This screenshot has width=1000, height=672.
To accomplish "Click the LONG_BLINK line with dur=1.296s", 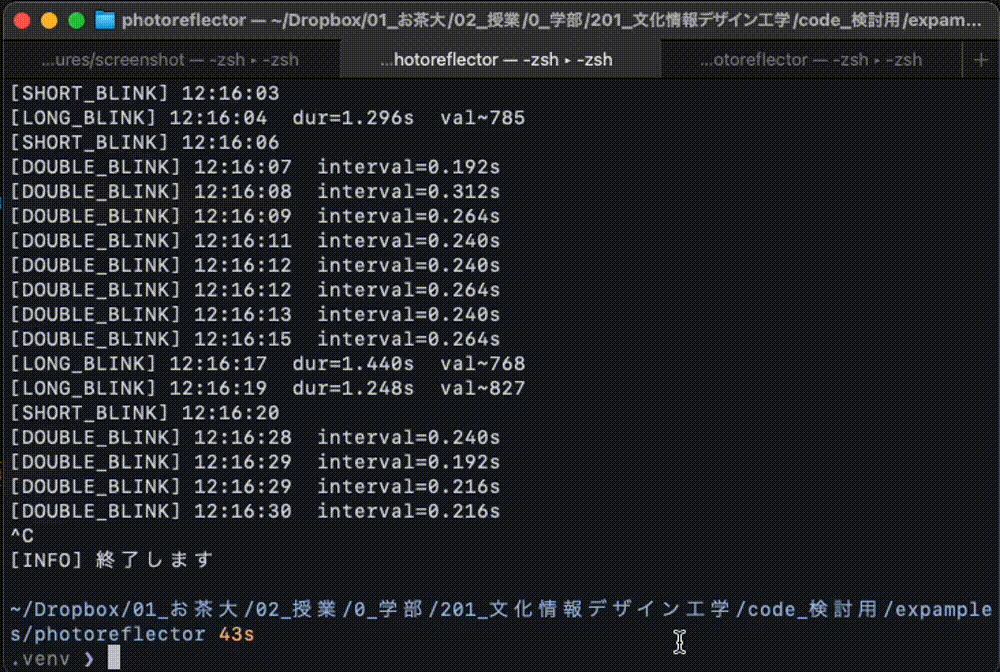I will 267,118.
